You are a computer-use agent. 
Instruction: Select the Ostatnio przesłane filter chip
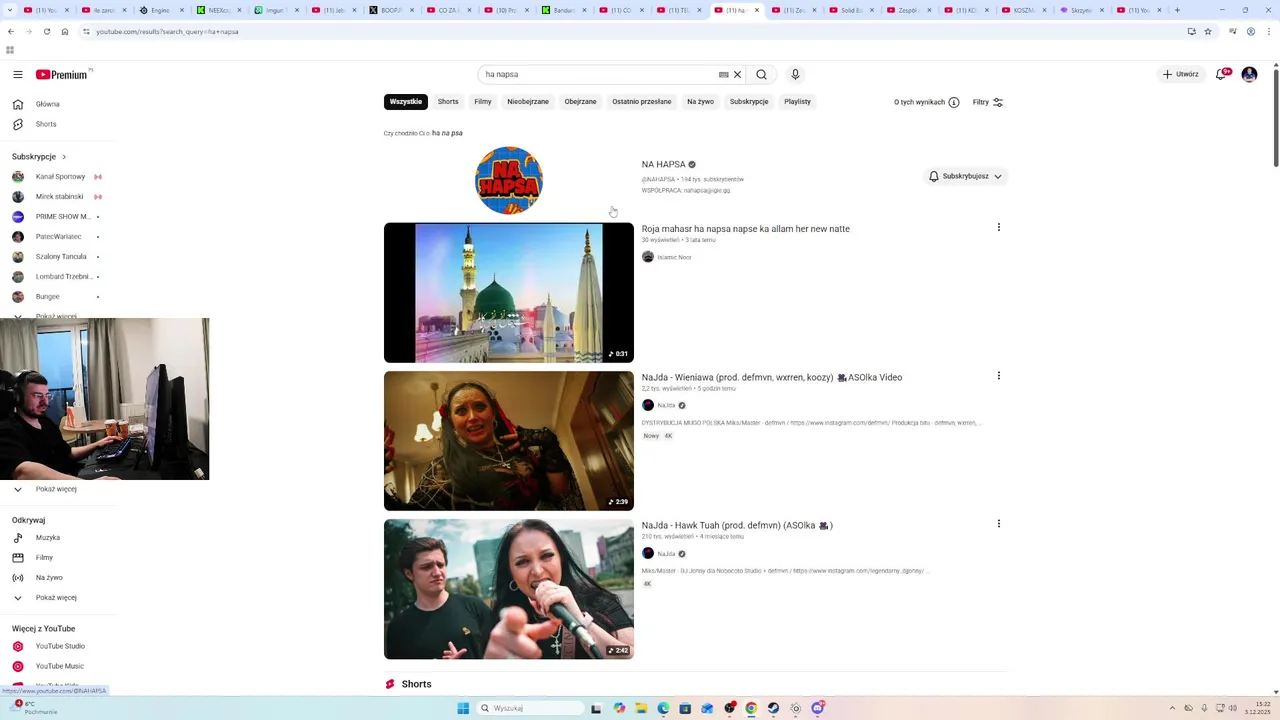642,101
